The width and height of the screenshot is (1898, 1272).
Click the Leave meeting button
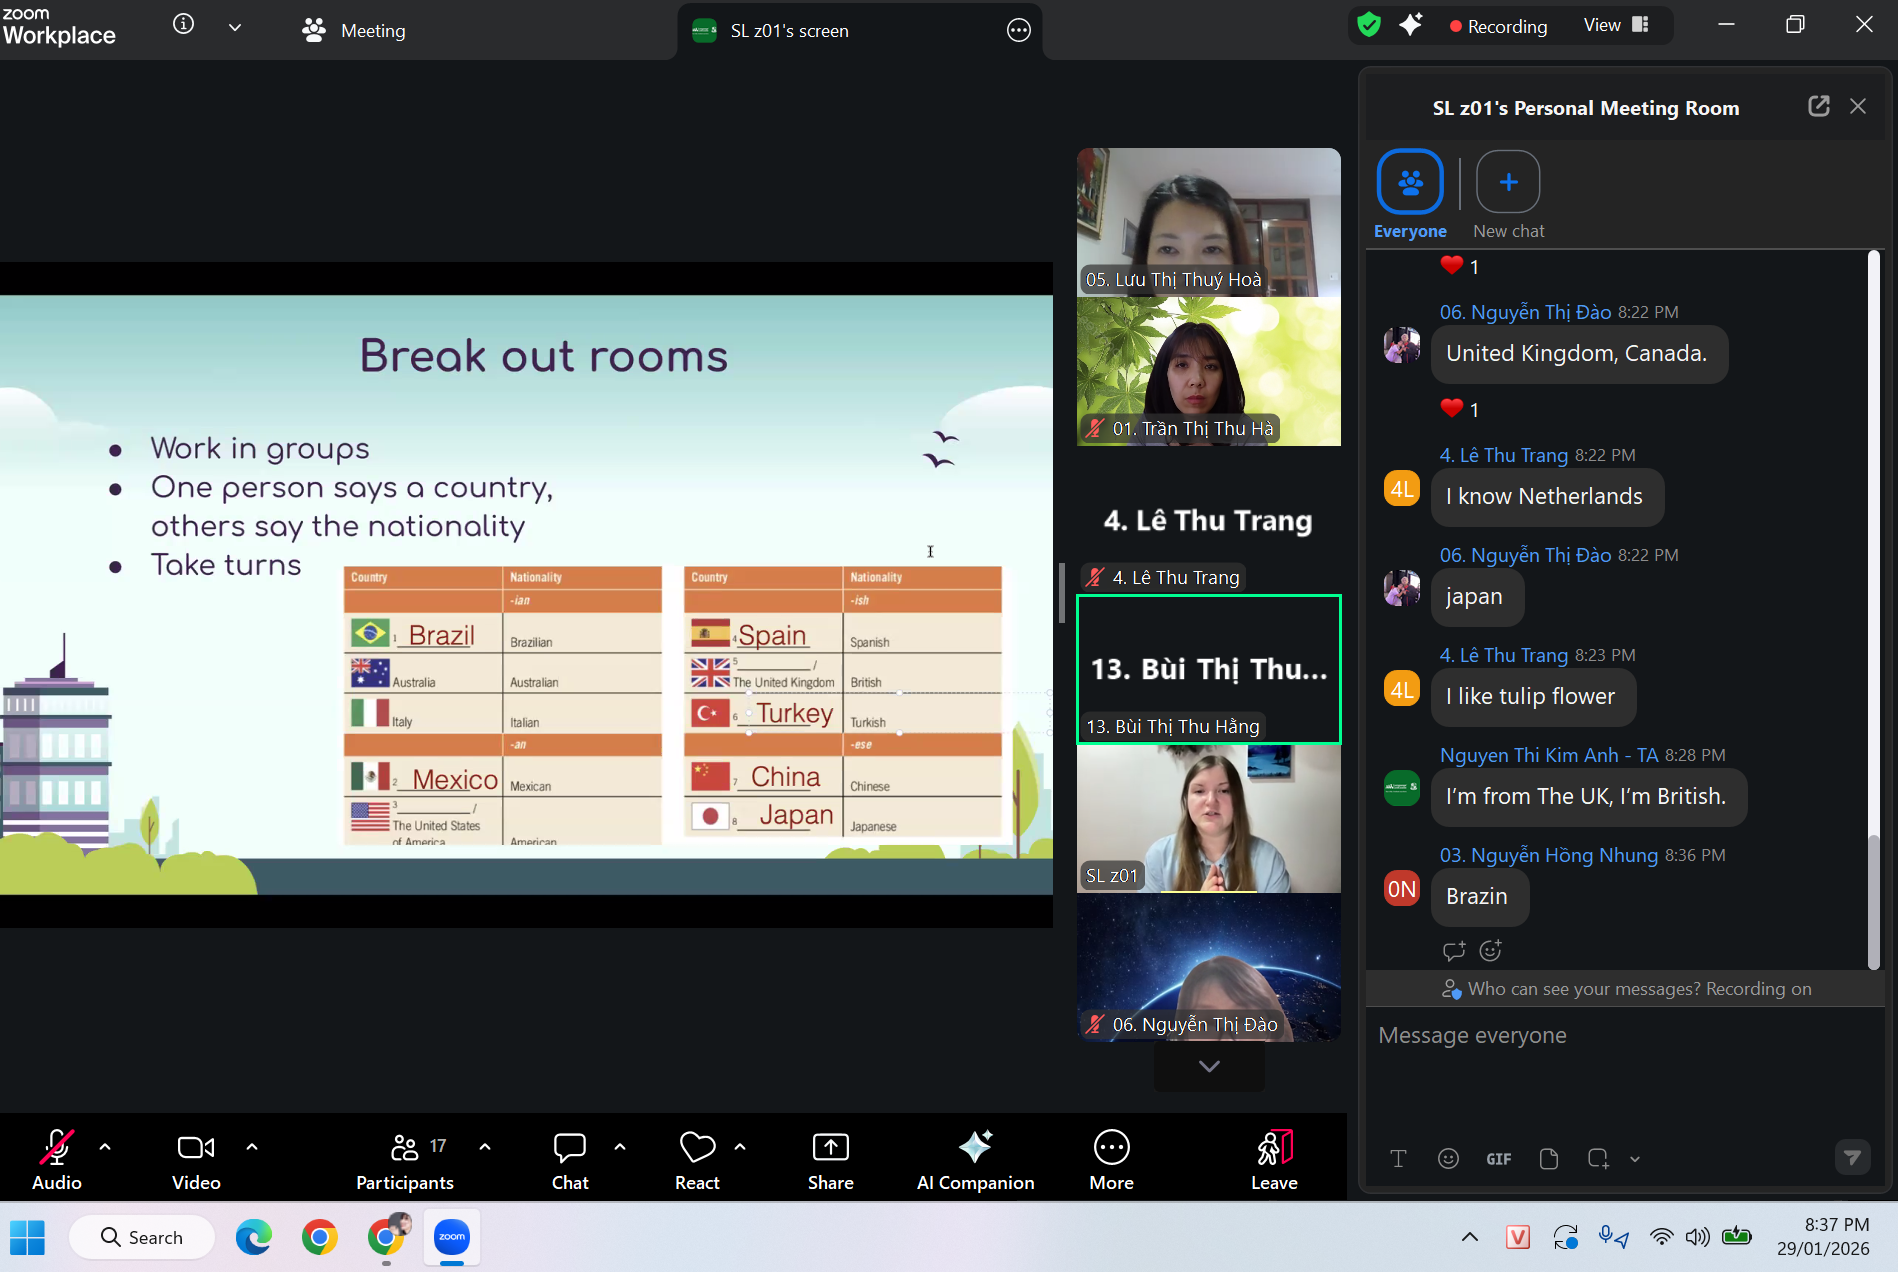click(1274, 1160)
